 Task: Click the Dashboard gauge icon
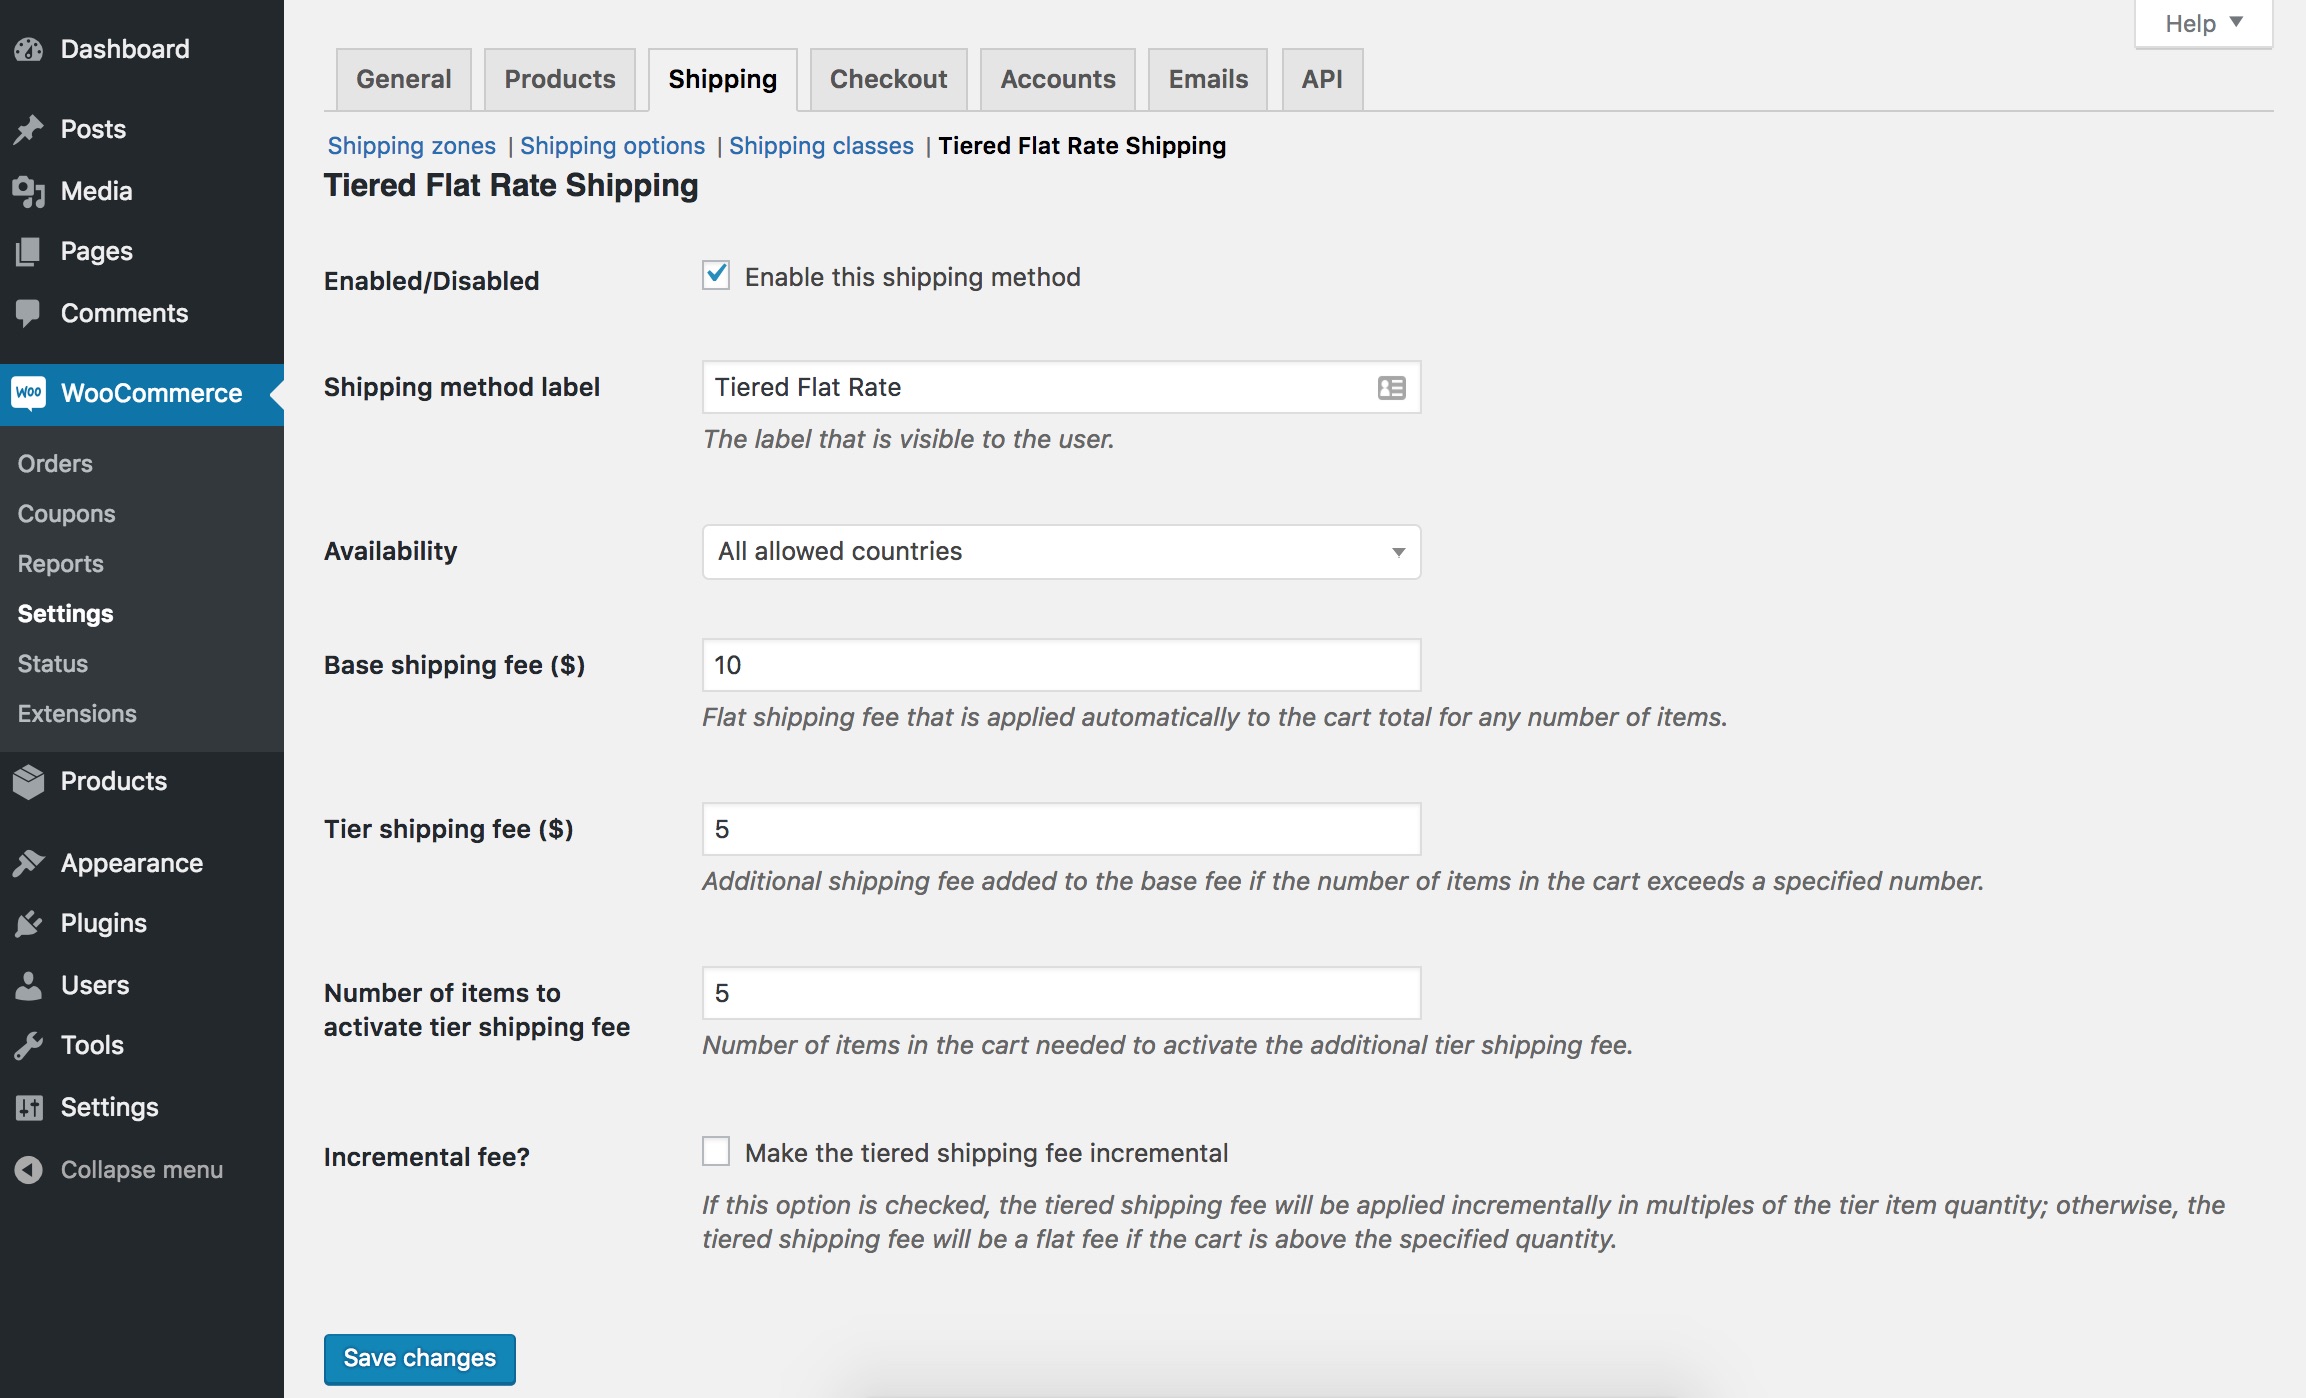(x=29, y=49)
